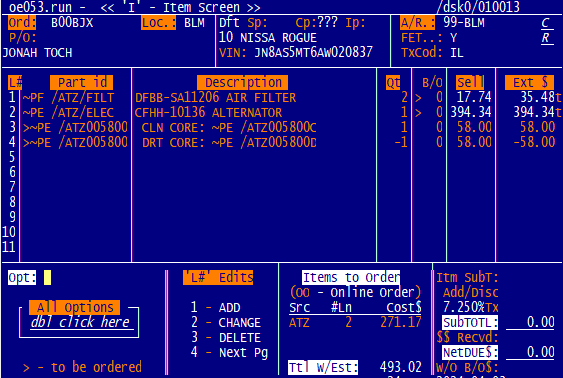The width and height of the screenshot is (563, 378).
Task: Click the Sell column header
Action: (x=470, y=83)
